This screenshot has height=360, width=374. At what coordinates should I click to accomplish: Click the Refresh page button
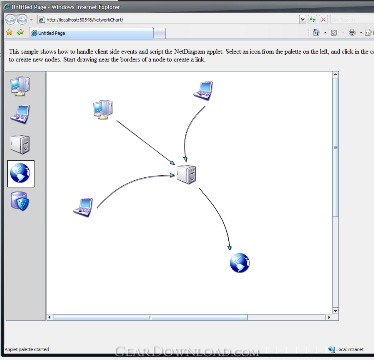[313, 19]
